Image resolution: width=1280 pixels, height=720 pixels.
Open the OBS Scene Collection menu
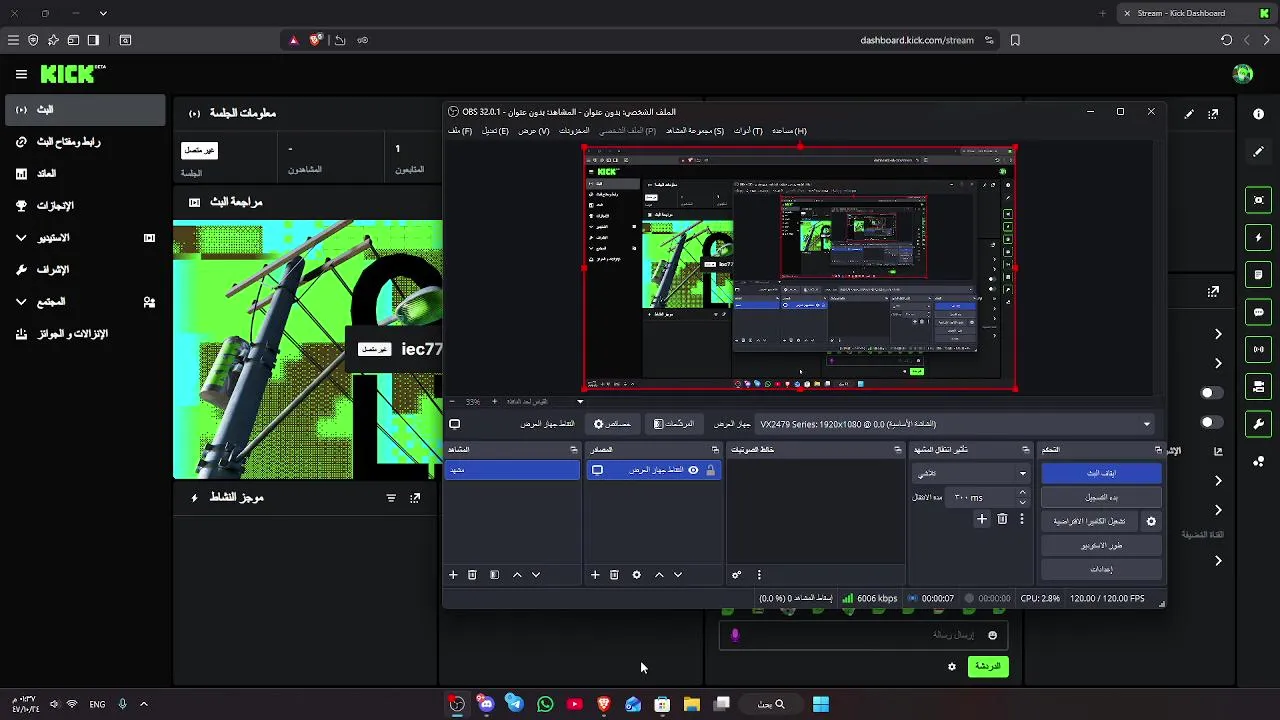pos(695,131)
